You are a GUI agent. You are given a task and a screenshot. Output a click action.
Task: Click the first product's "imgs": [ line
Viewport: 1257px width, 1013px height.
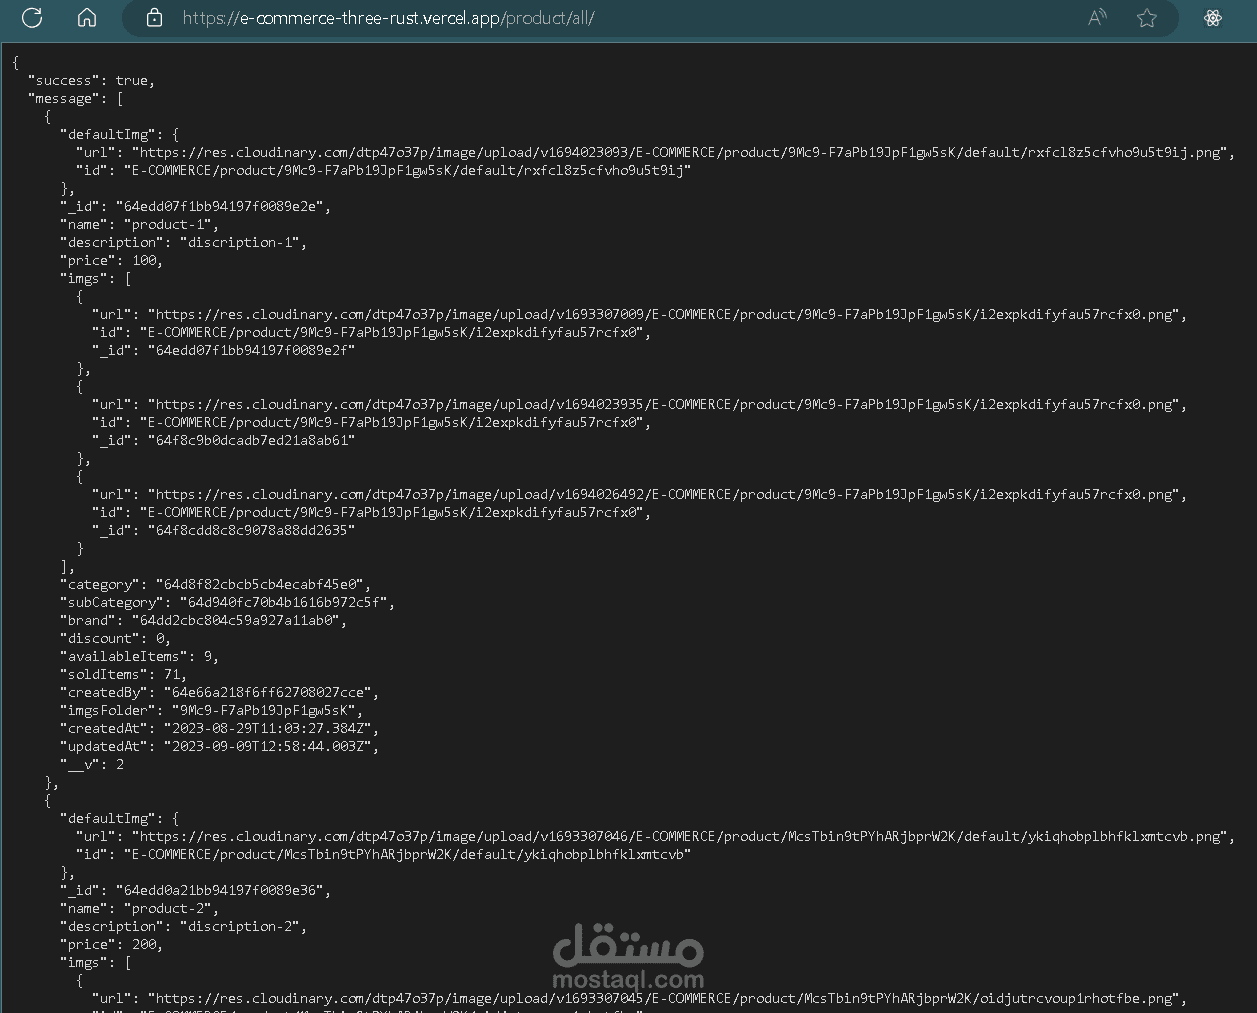(x=96, y=278)
